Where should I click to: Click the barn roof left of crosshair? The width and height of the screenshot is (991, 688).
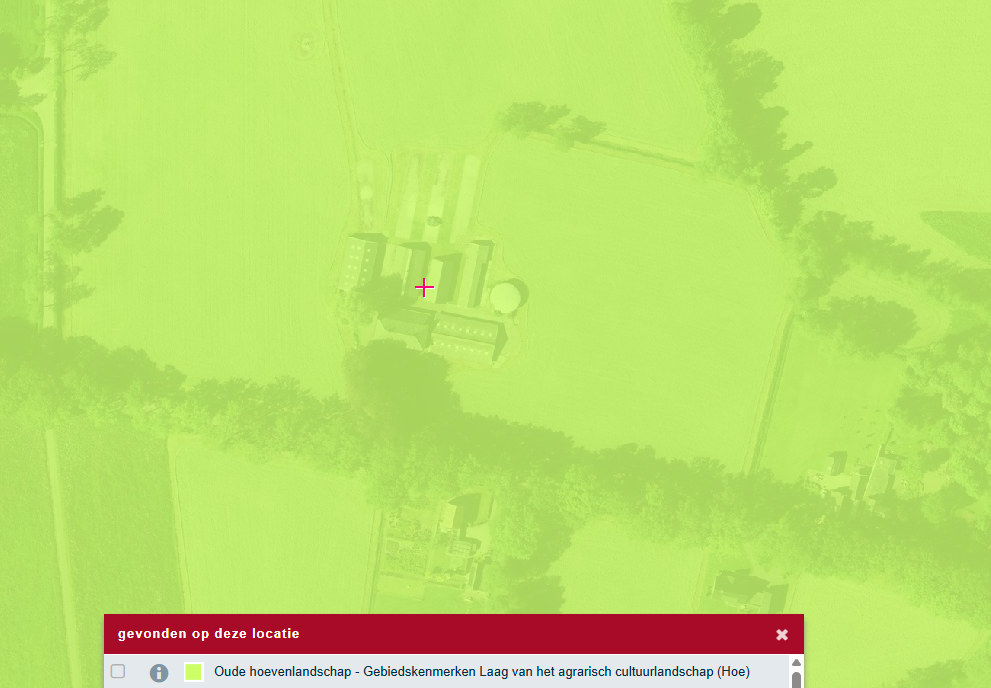(363, 260)
